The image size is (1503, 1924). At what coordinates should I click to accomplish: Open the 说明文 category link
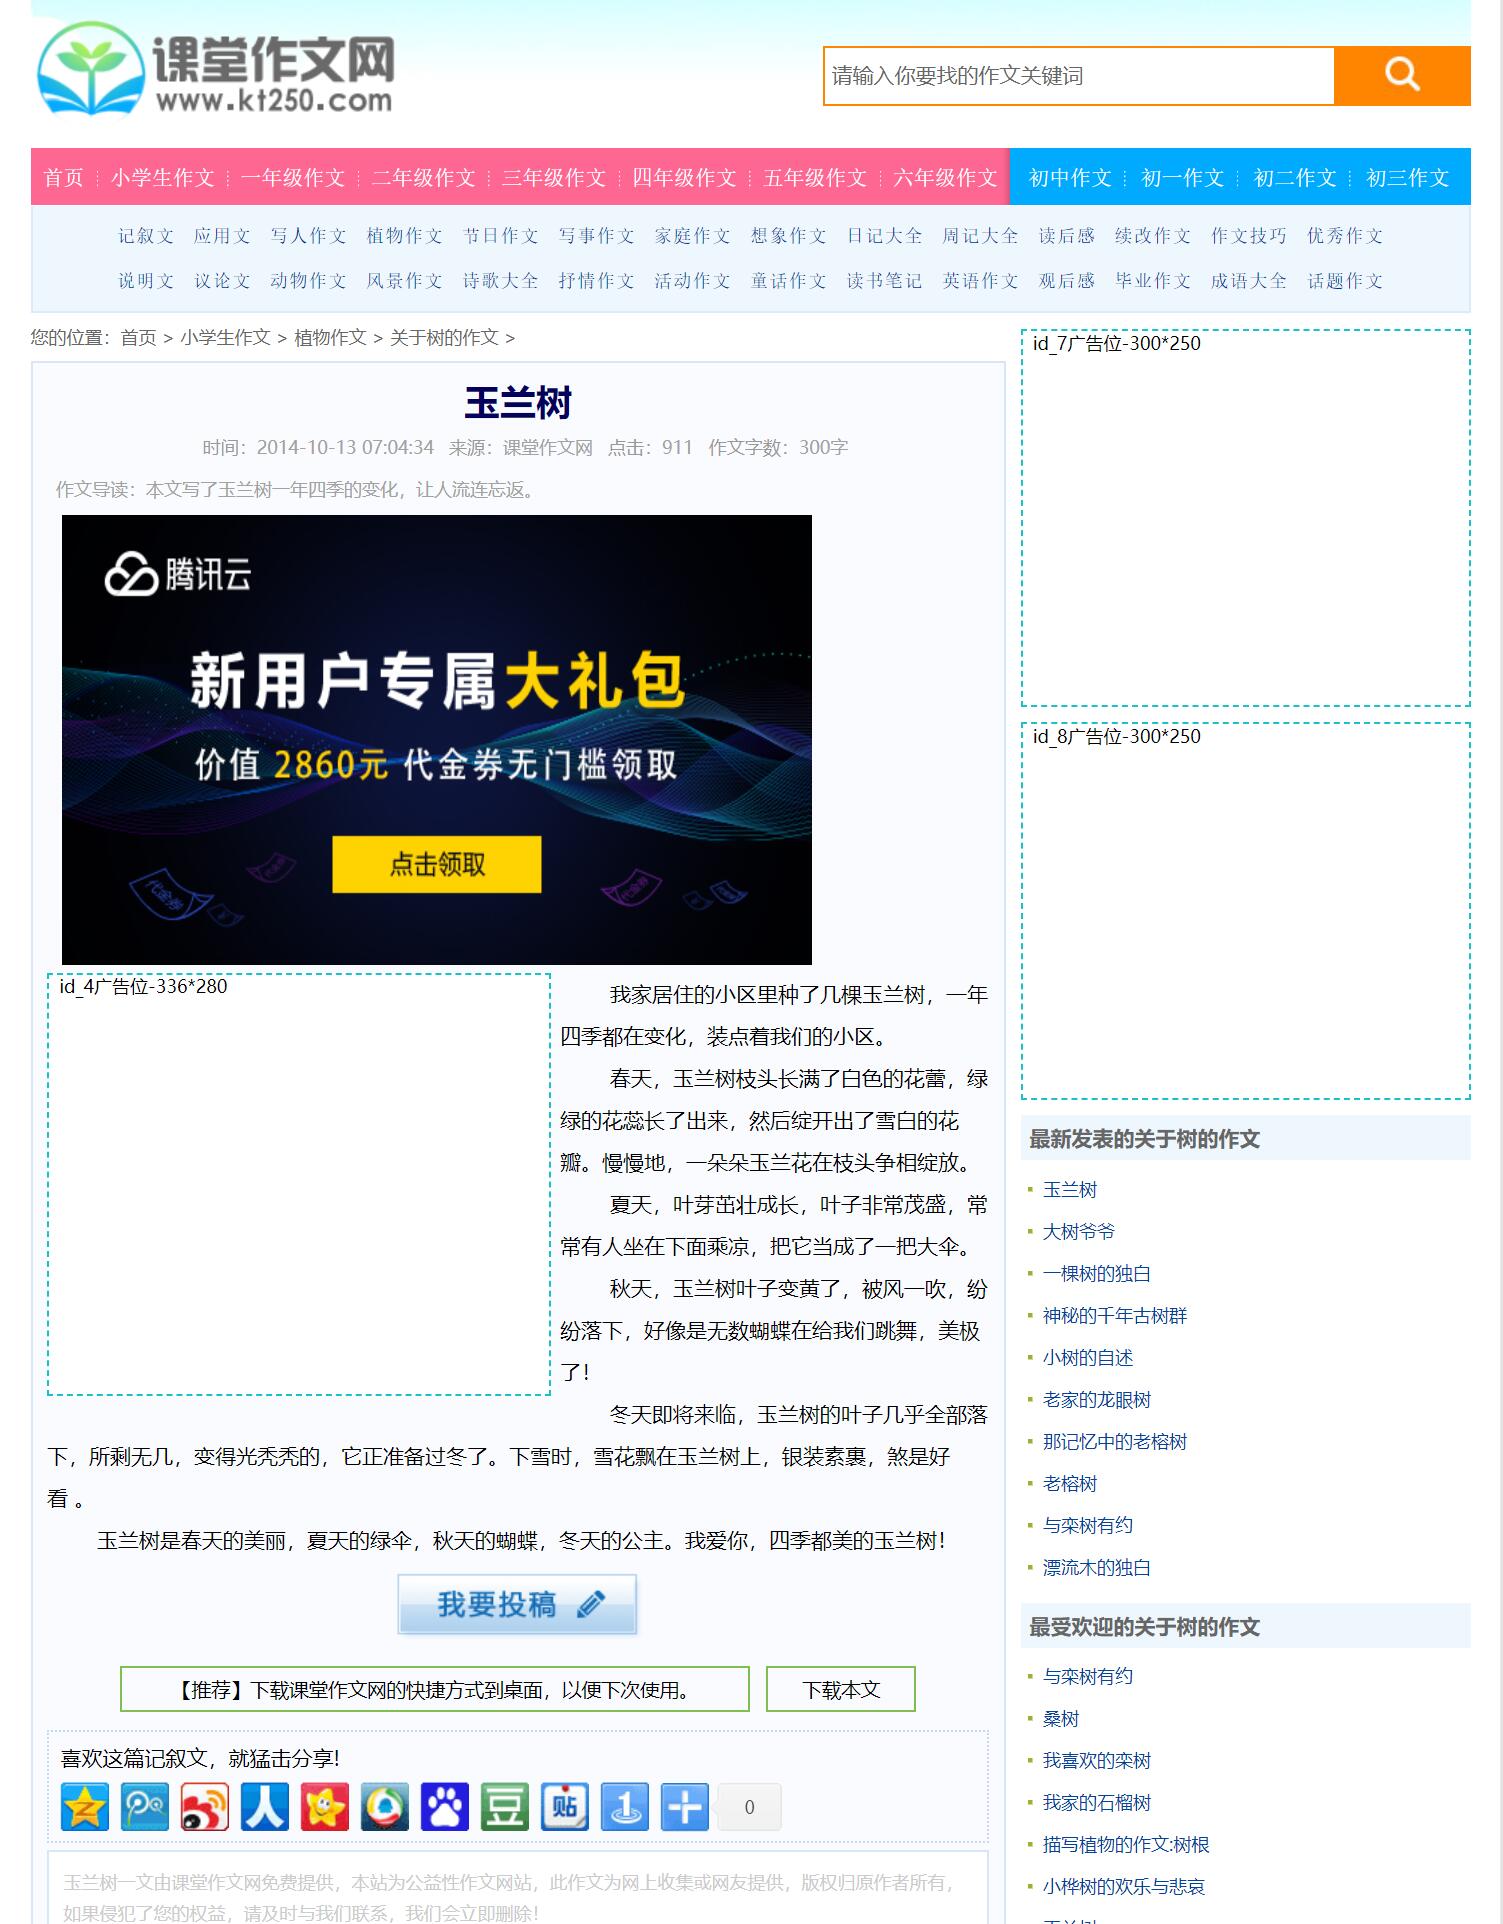(146, 281)
